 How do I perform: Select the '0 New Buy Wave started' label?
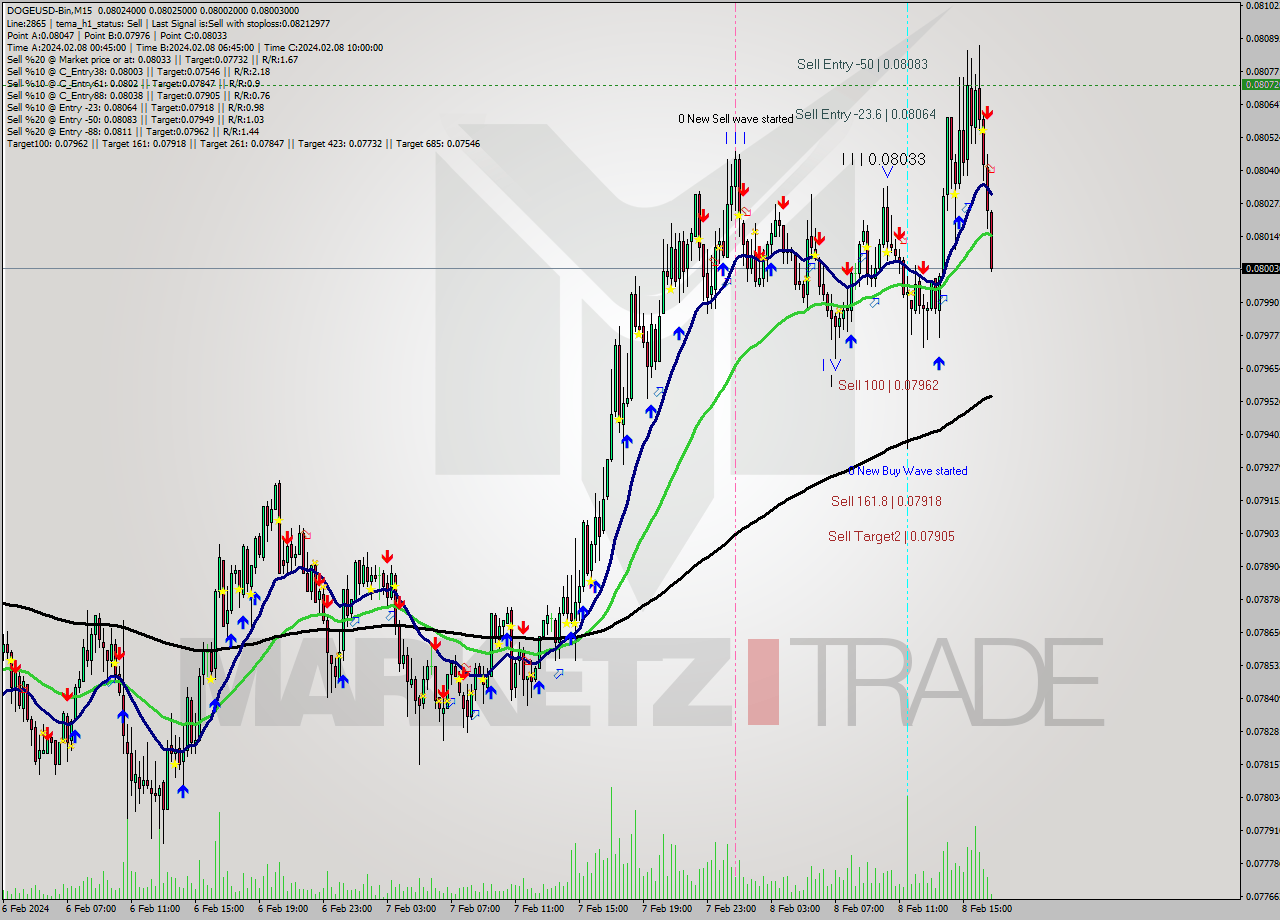coord(908,471)
